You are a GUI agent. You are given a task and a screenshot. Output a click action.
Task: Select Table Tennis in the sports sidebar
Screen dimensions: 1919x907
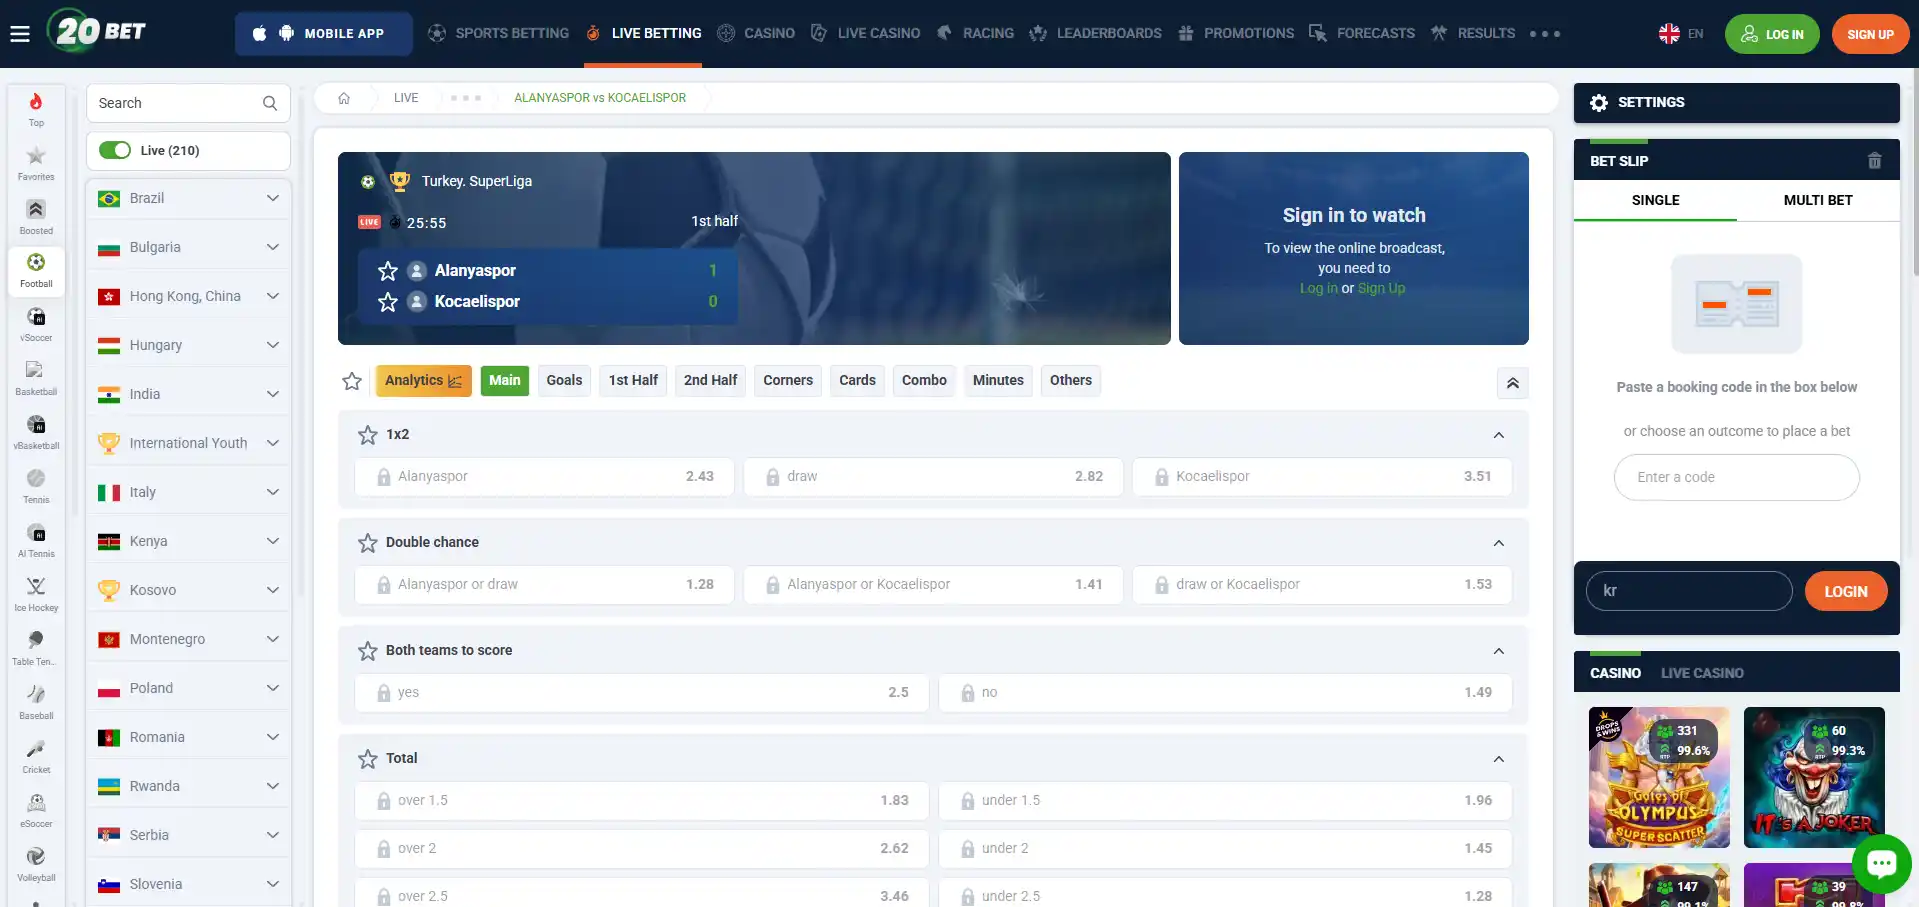pos(36,649)
